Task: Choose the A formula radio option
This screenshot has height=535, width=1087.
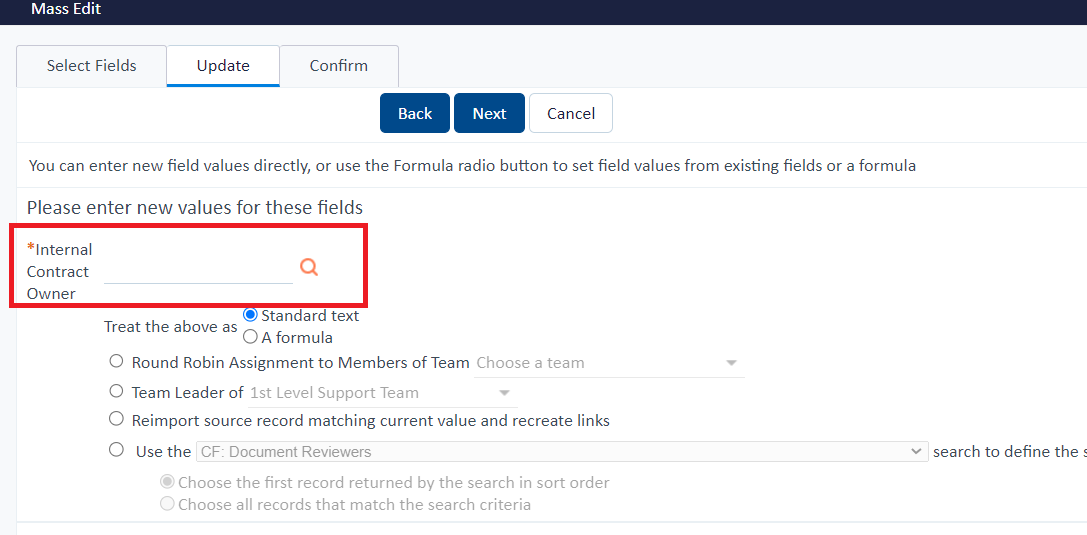Action: tap(251, 337)
